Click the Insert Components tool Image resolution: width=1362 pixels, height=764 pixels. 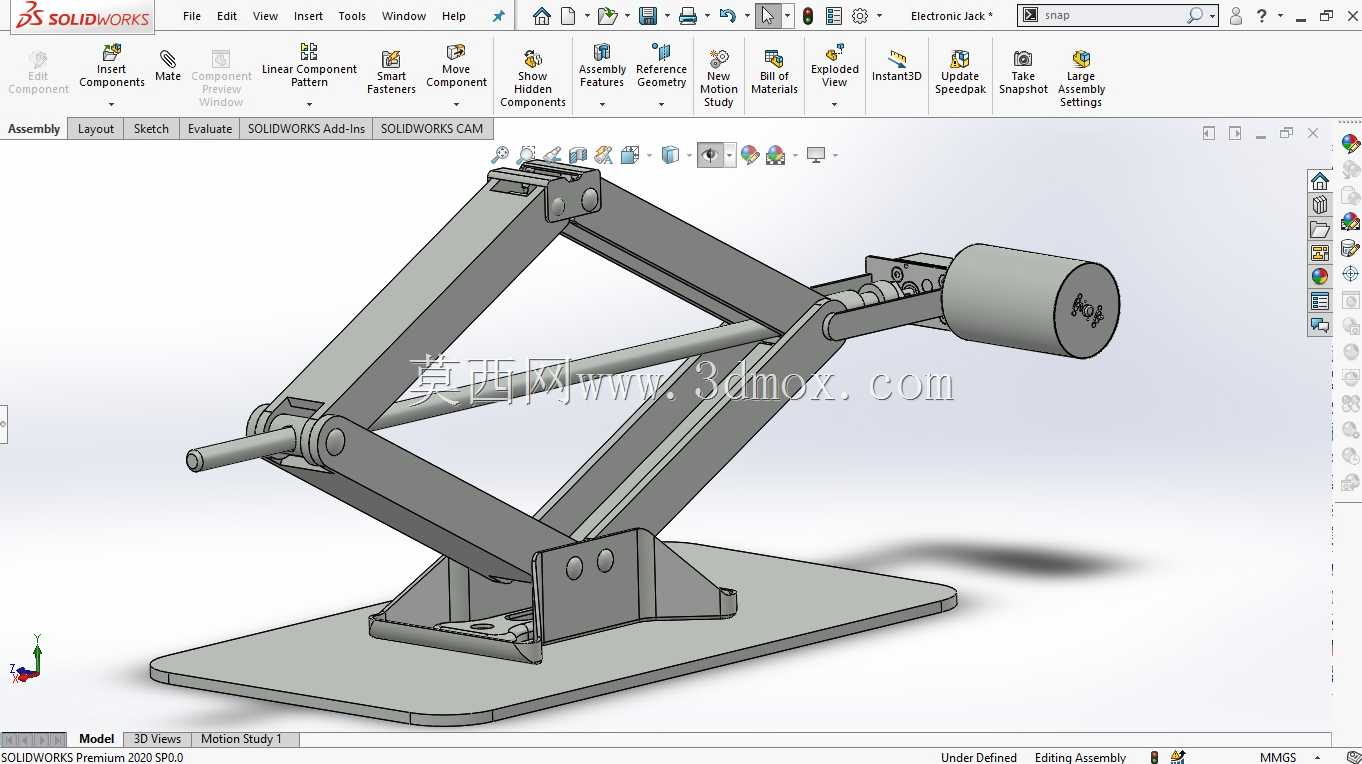(112, 66)
